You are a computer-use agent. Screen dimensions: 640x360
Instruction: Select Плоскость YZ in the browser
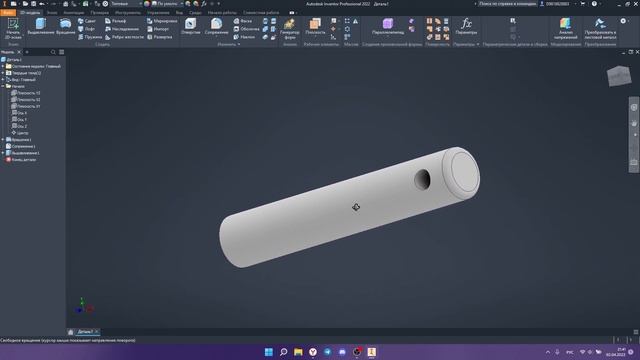pyautogui.click(x=26, y=93)
